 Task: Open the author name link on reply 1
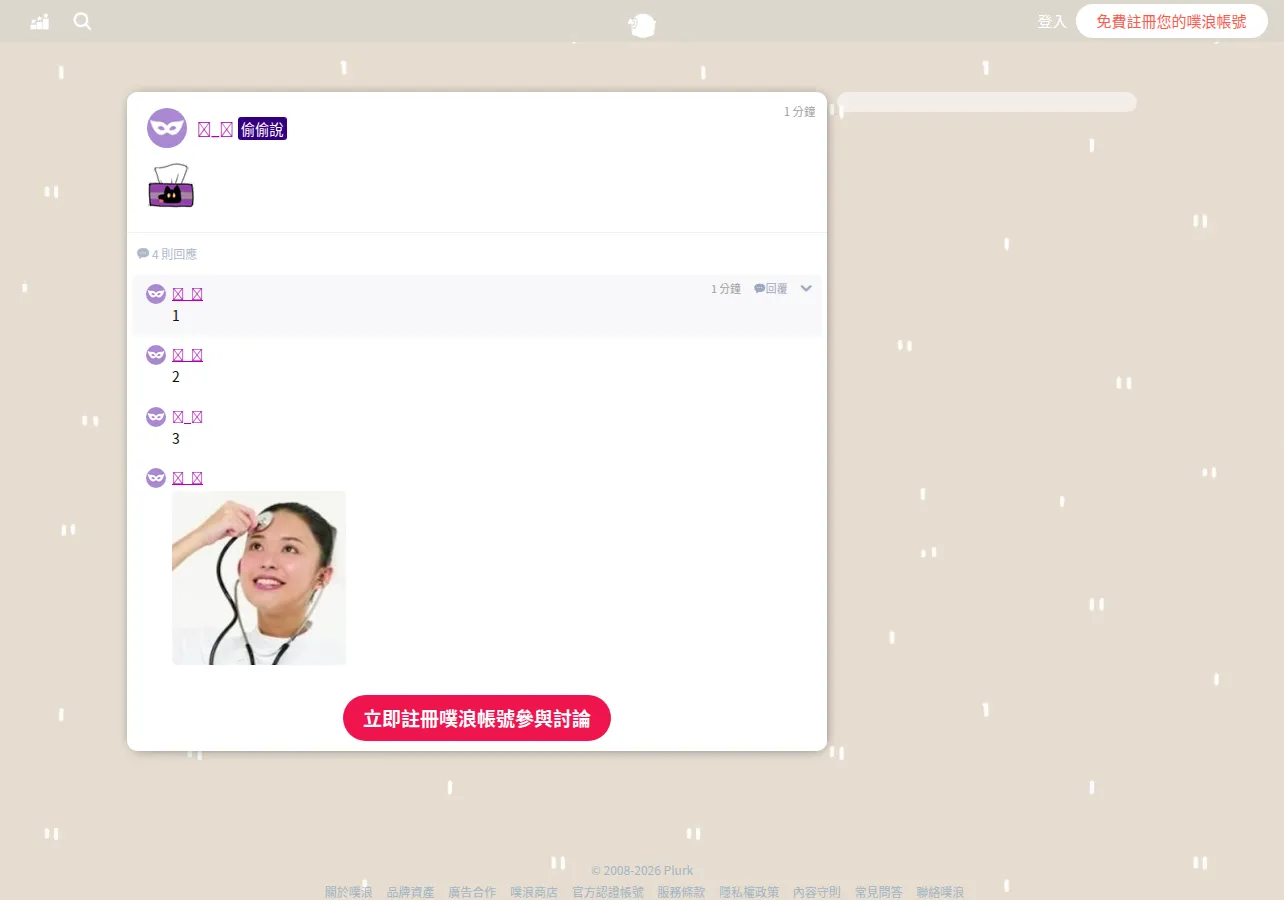(187, 294)
